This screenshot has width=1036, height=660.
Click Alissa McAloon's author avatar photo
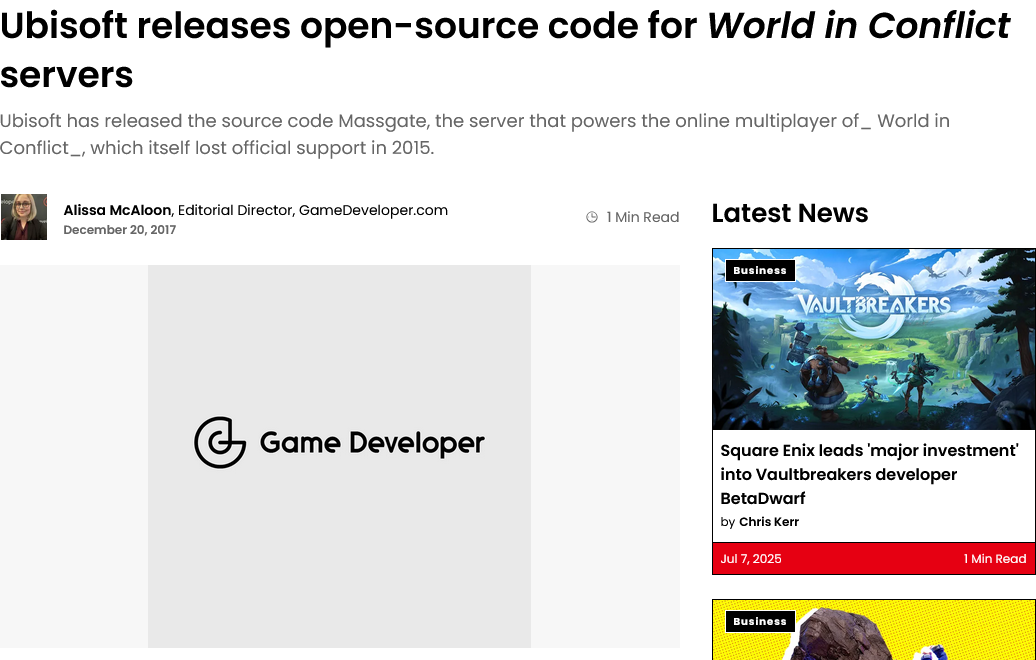24,217
